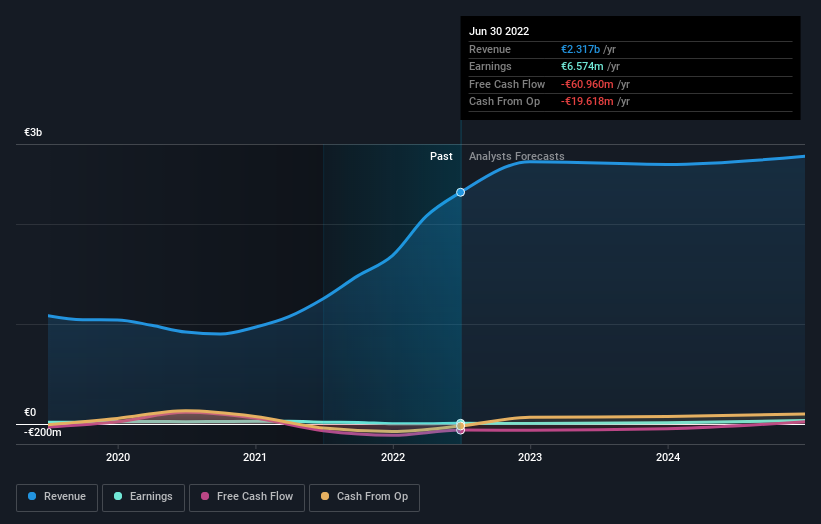Click the -€19.618m cash from op value
The height and width of the screenshot is (524, 821).
[587, 102]
